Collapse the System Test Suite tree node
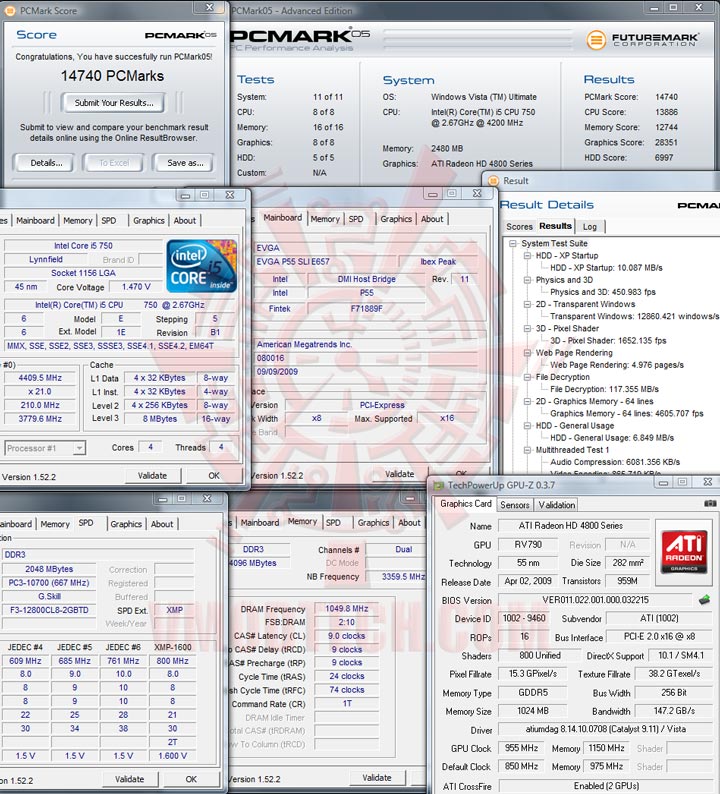720x794 pixels. [513, 244]
